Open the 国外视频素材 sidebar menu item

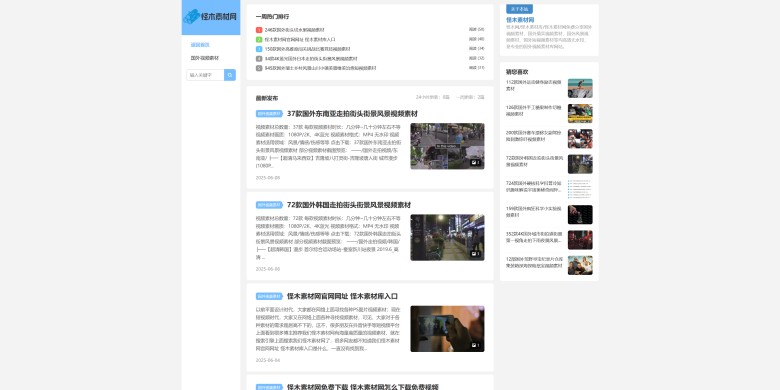pos(204,58)
